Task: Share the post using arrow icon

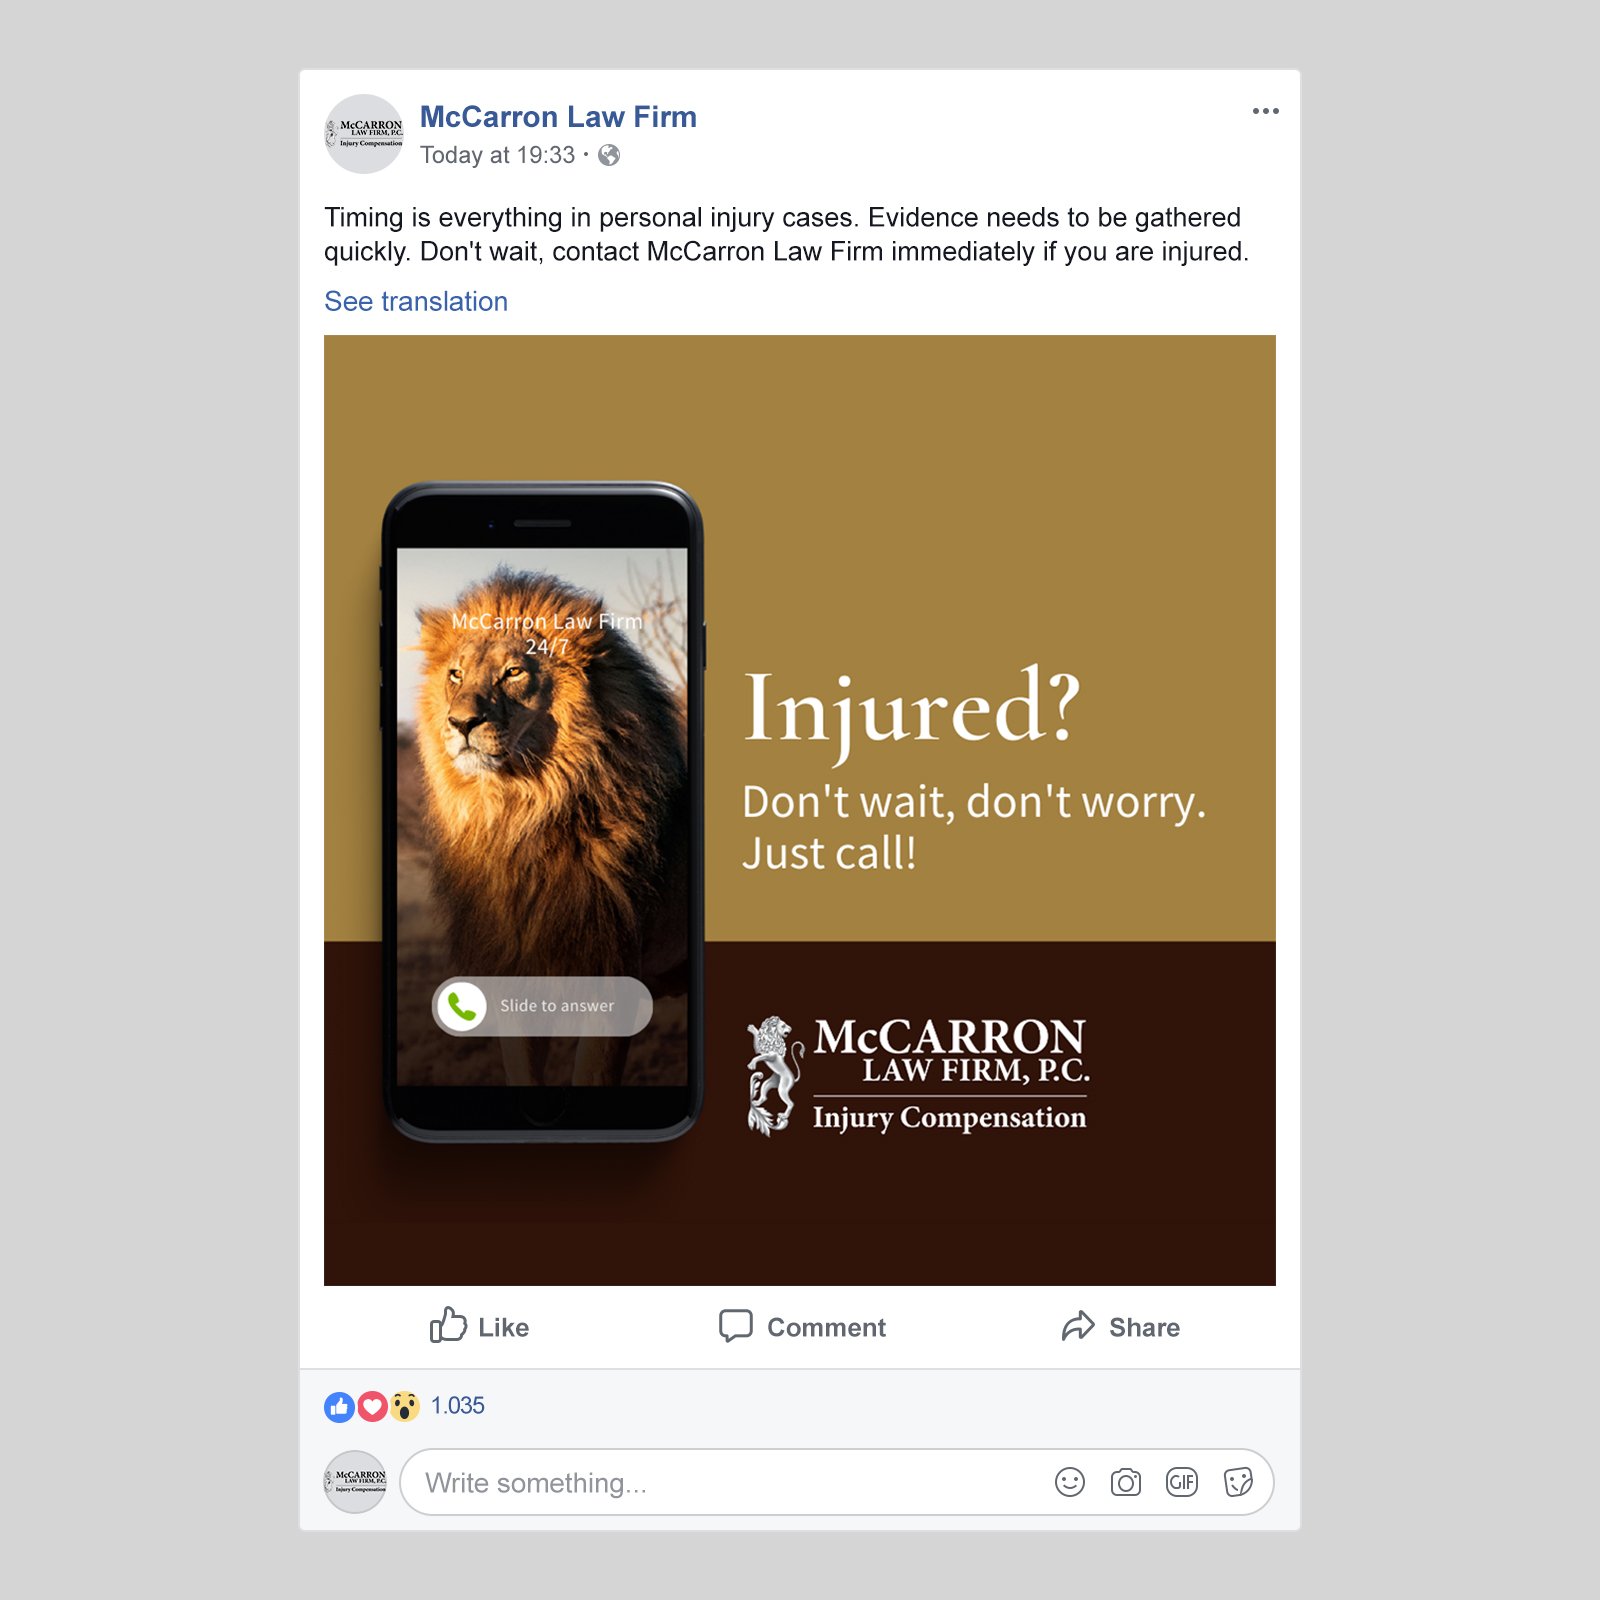Action: tap(1078, 1326)
